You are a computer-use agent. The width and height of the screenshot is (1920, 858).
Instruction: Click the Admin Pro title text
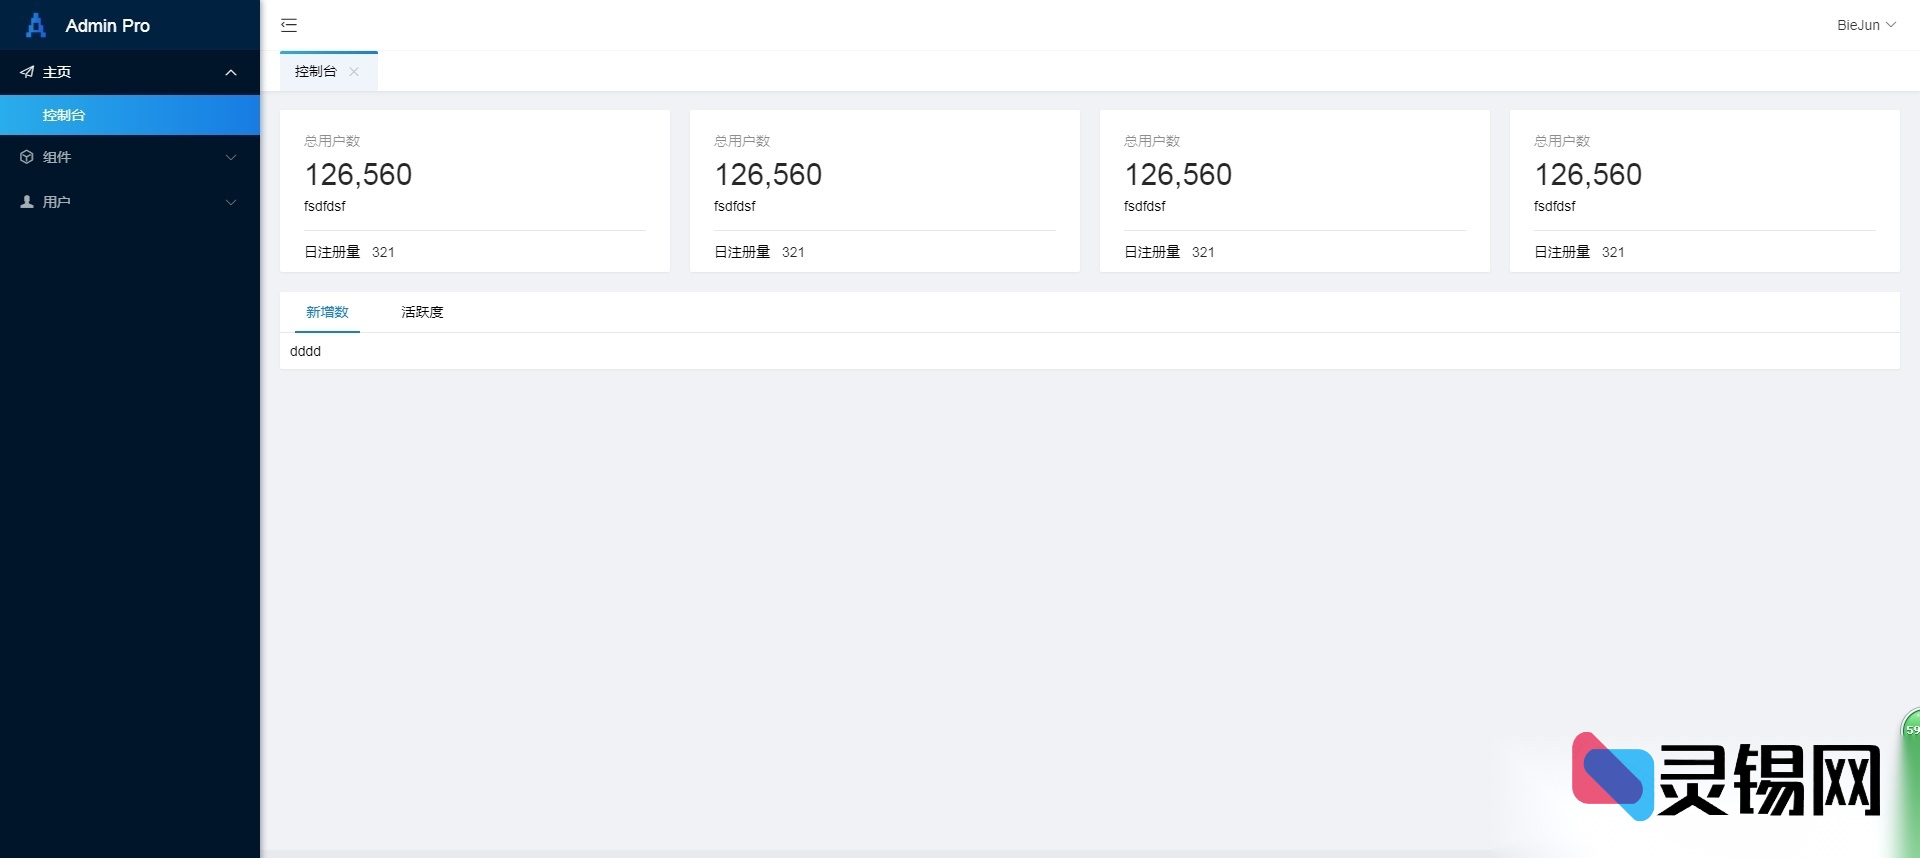[107, 26]
